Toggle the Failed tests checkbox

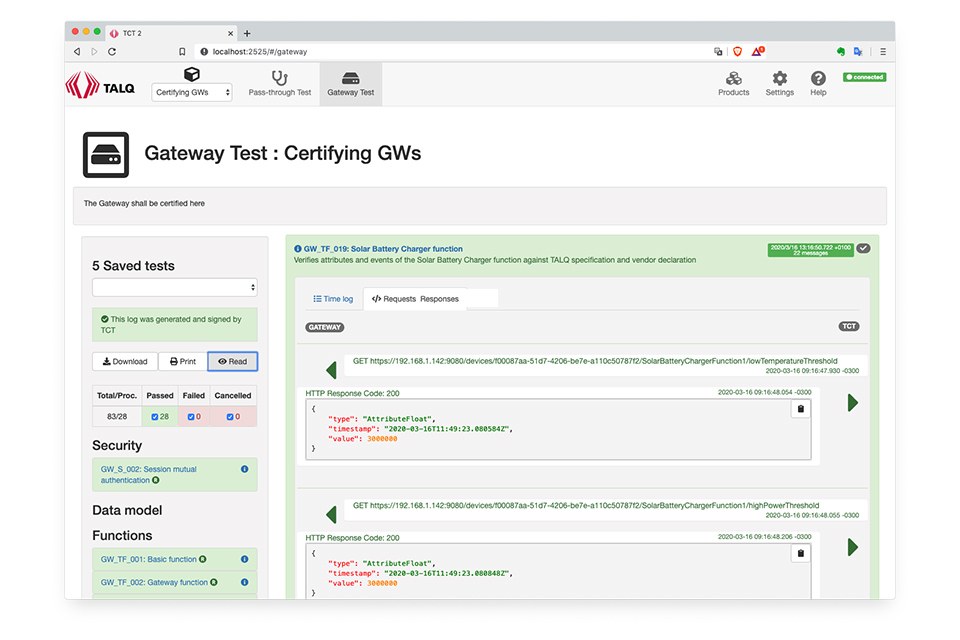coord(189,417)
